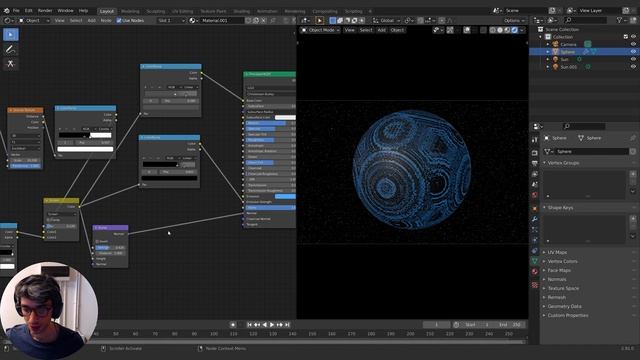Open the Tool properties tab icon

click(535, 140)
